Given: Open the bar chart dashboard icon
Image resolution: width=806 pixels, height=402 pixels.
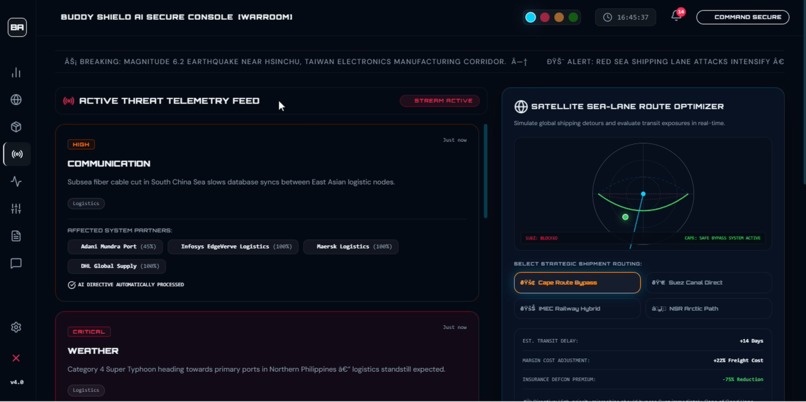Looking at the screenshot, I should point(16,72).
